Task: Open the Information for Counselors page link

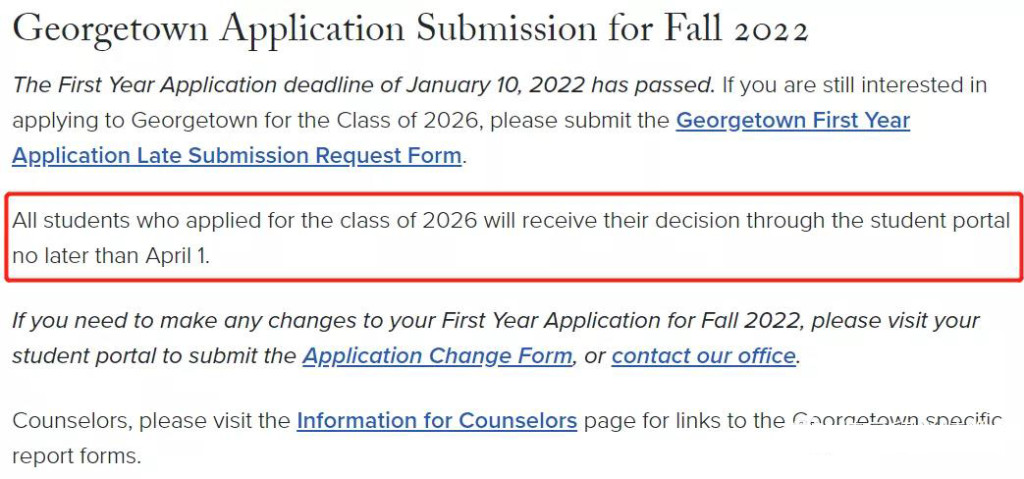Action: (437, 420)
